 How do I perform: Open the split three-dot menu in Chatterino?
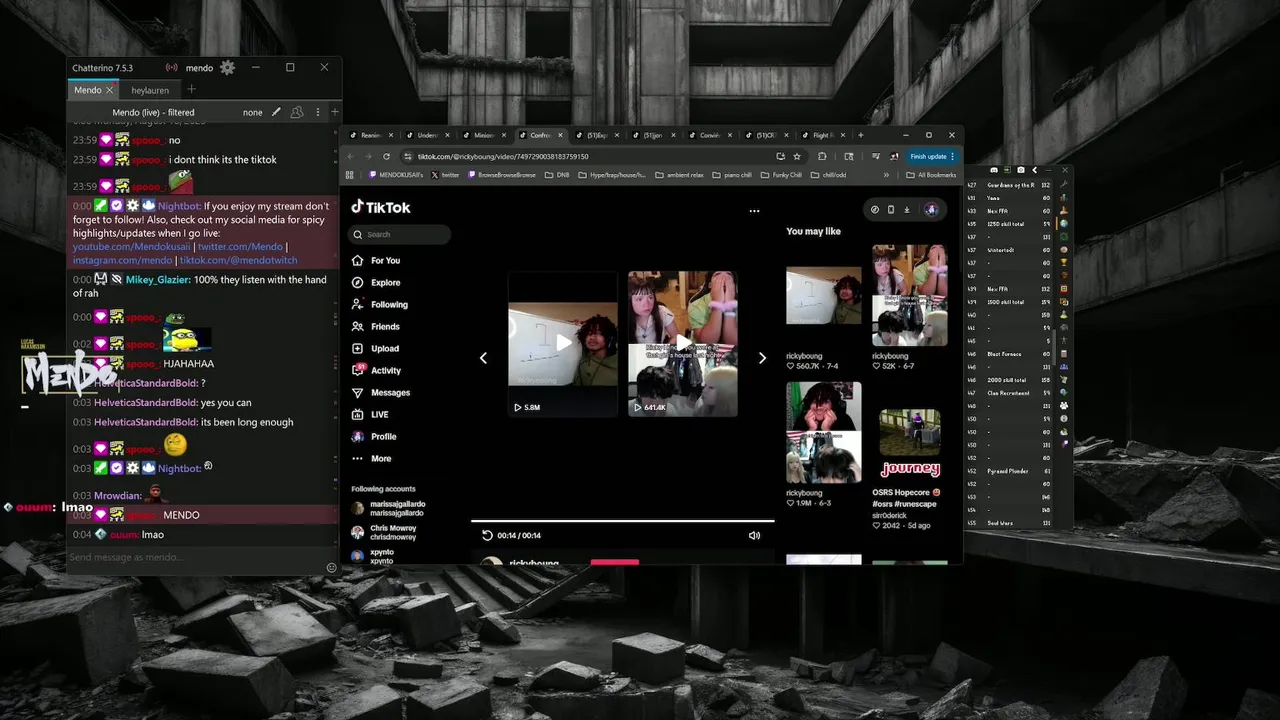(x=318, y=112)
